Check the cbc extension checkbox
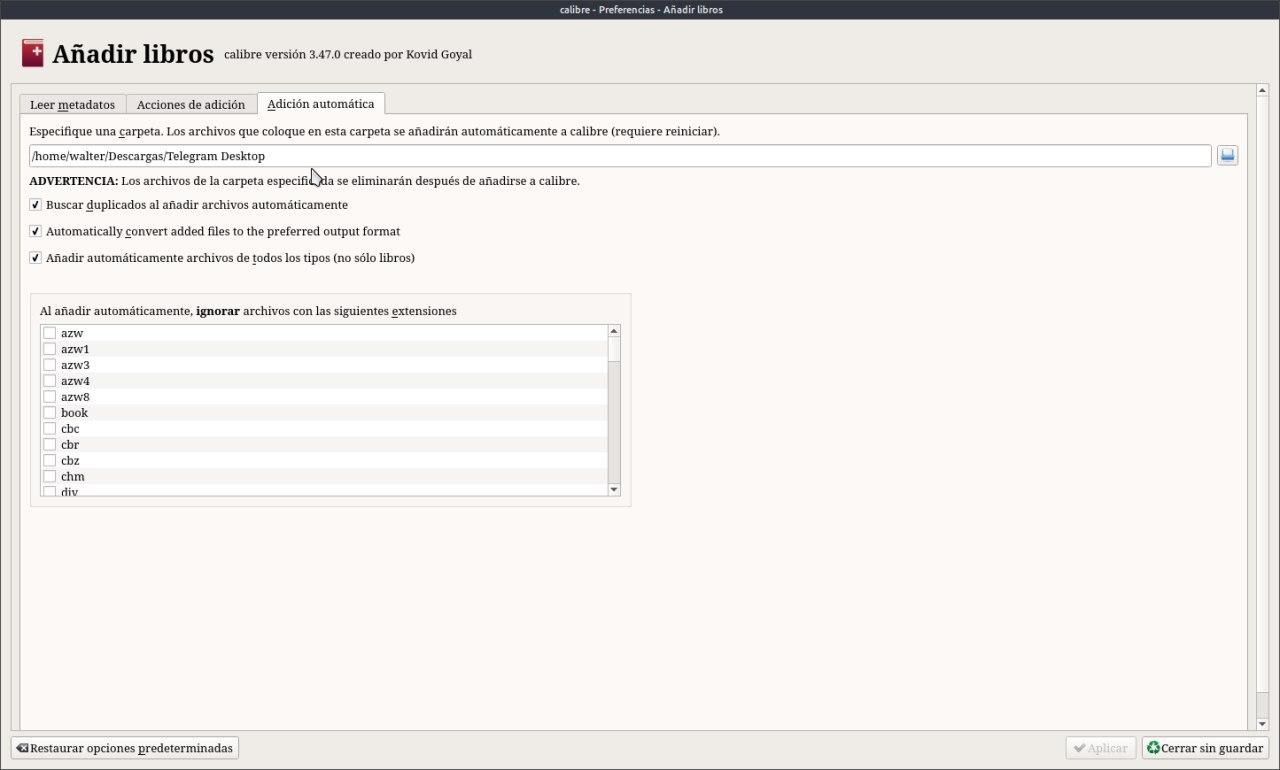The width and height of the screenshot is (1280, 770). [x=49, y=429]
